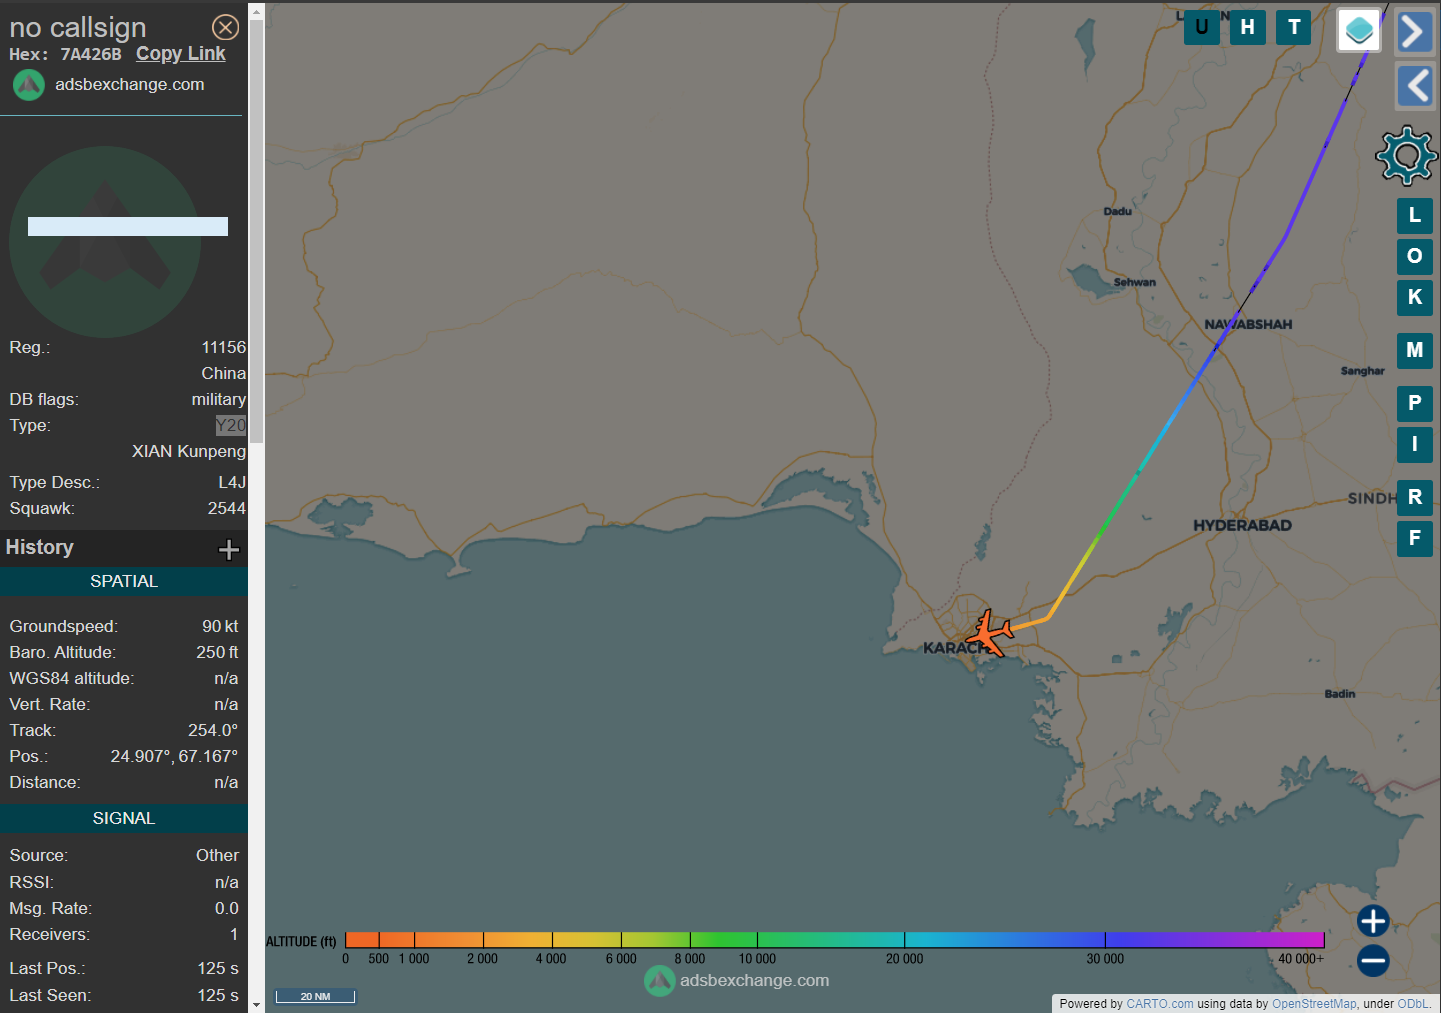Click the R map button
Image resolution: width=1441 pixels, height=1013 pixels.
(1415, 497)
